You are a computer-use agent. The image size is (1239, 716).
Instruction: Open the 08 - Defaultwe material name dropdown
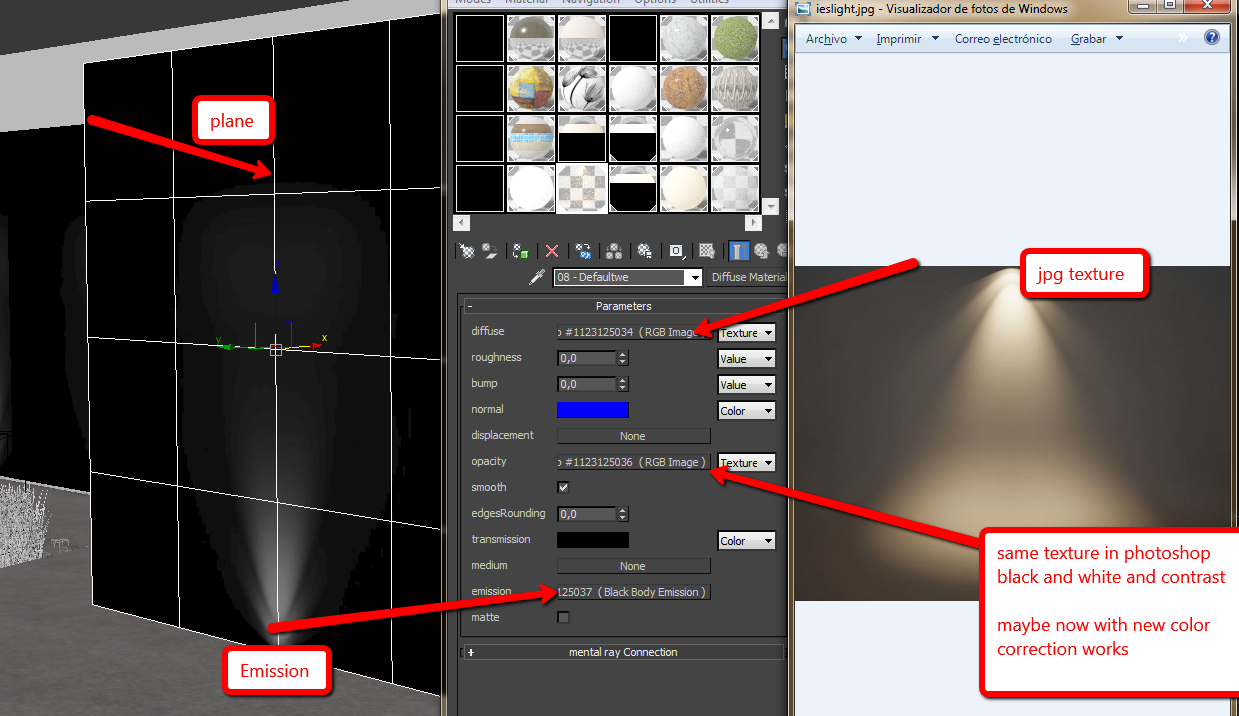click(694, 277)
